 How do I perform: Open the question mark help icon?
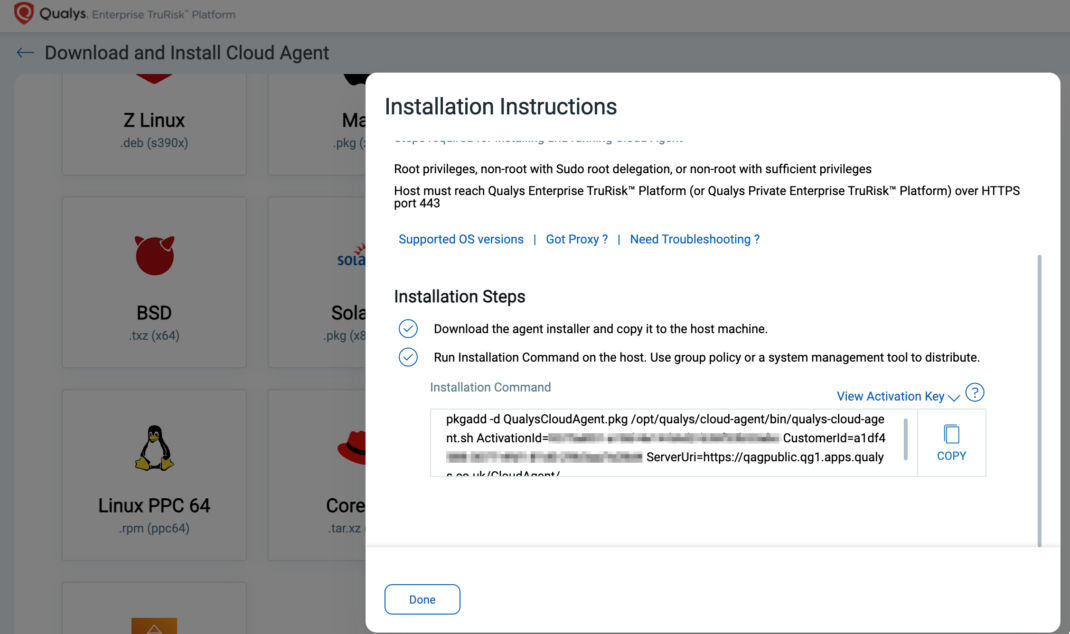tap(975, 393)
